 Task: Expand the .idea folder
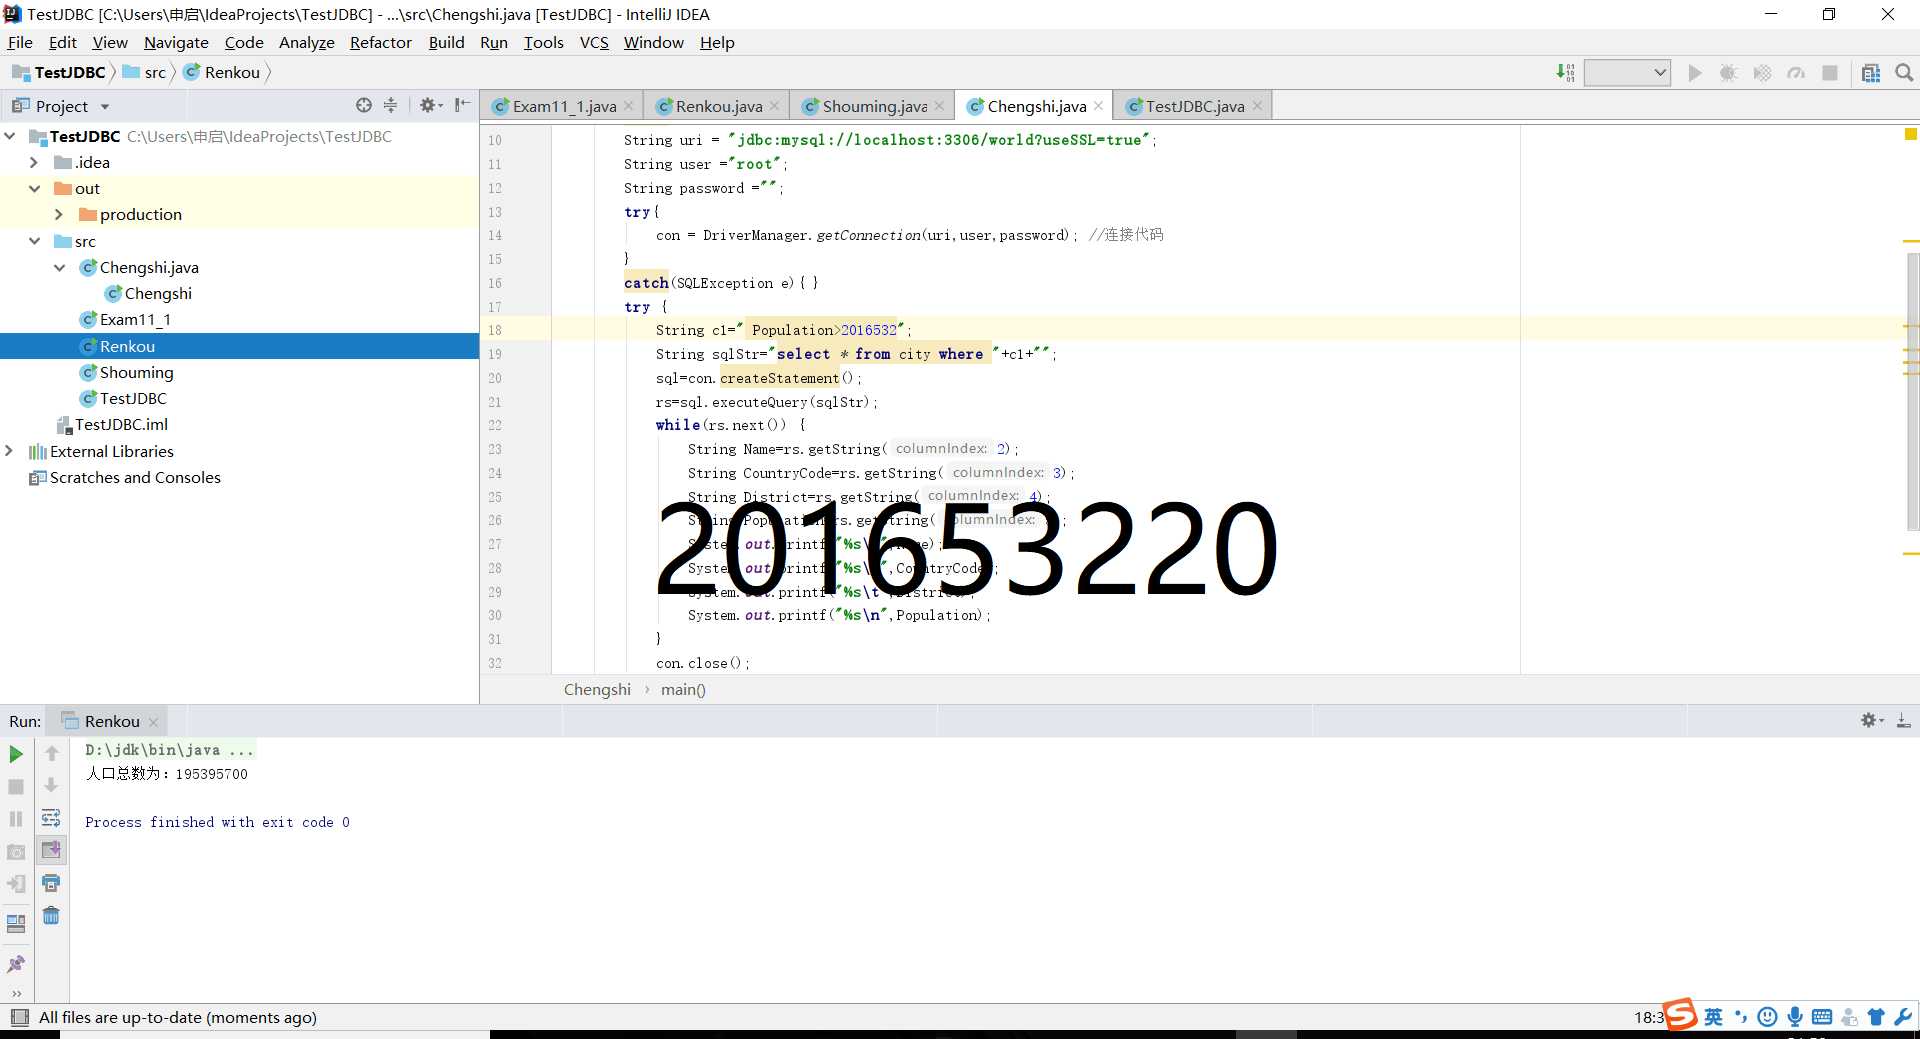pos(34,162)
